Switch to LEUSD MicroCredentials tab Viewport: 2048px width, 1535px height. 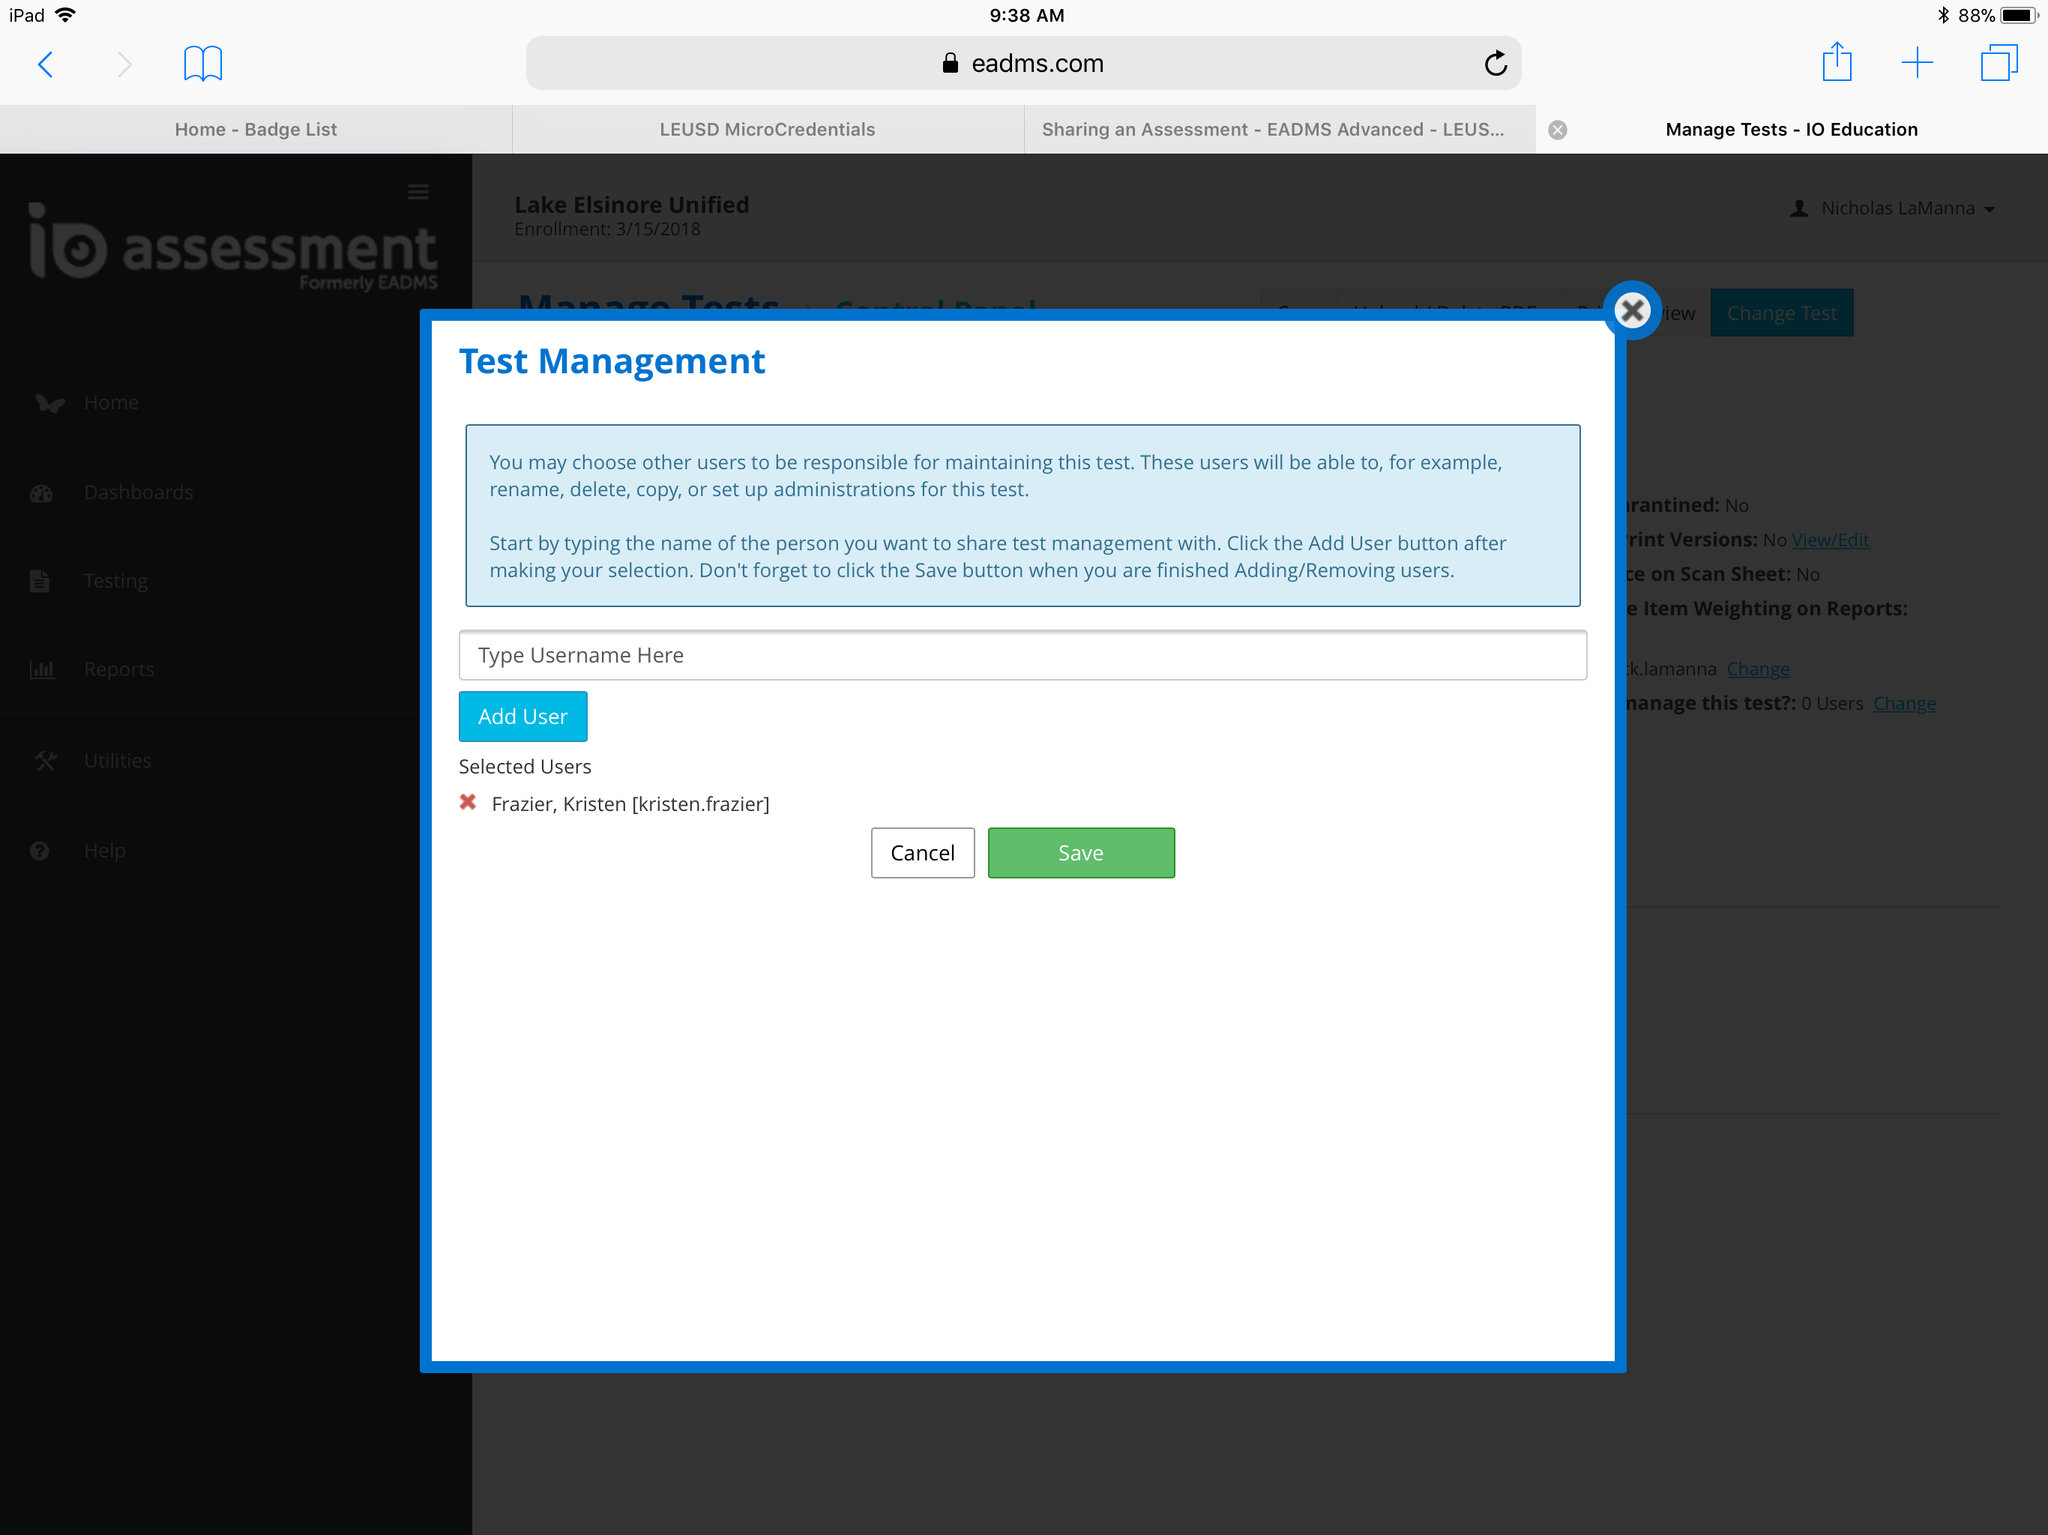767,130
